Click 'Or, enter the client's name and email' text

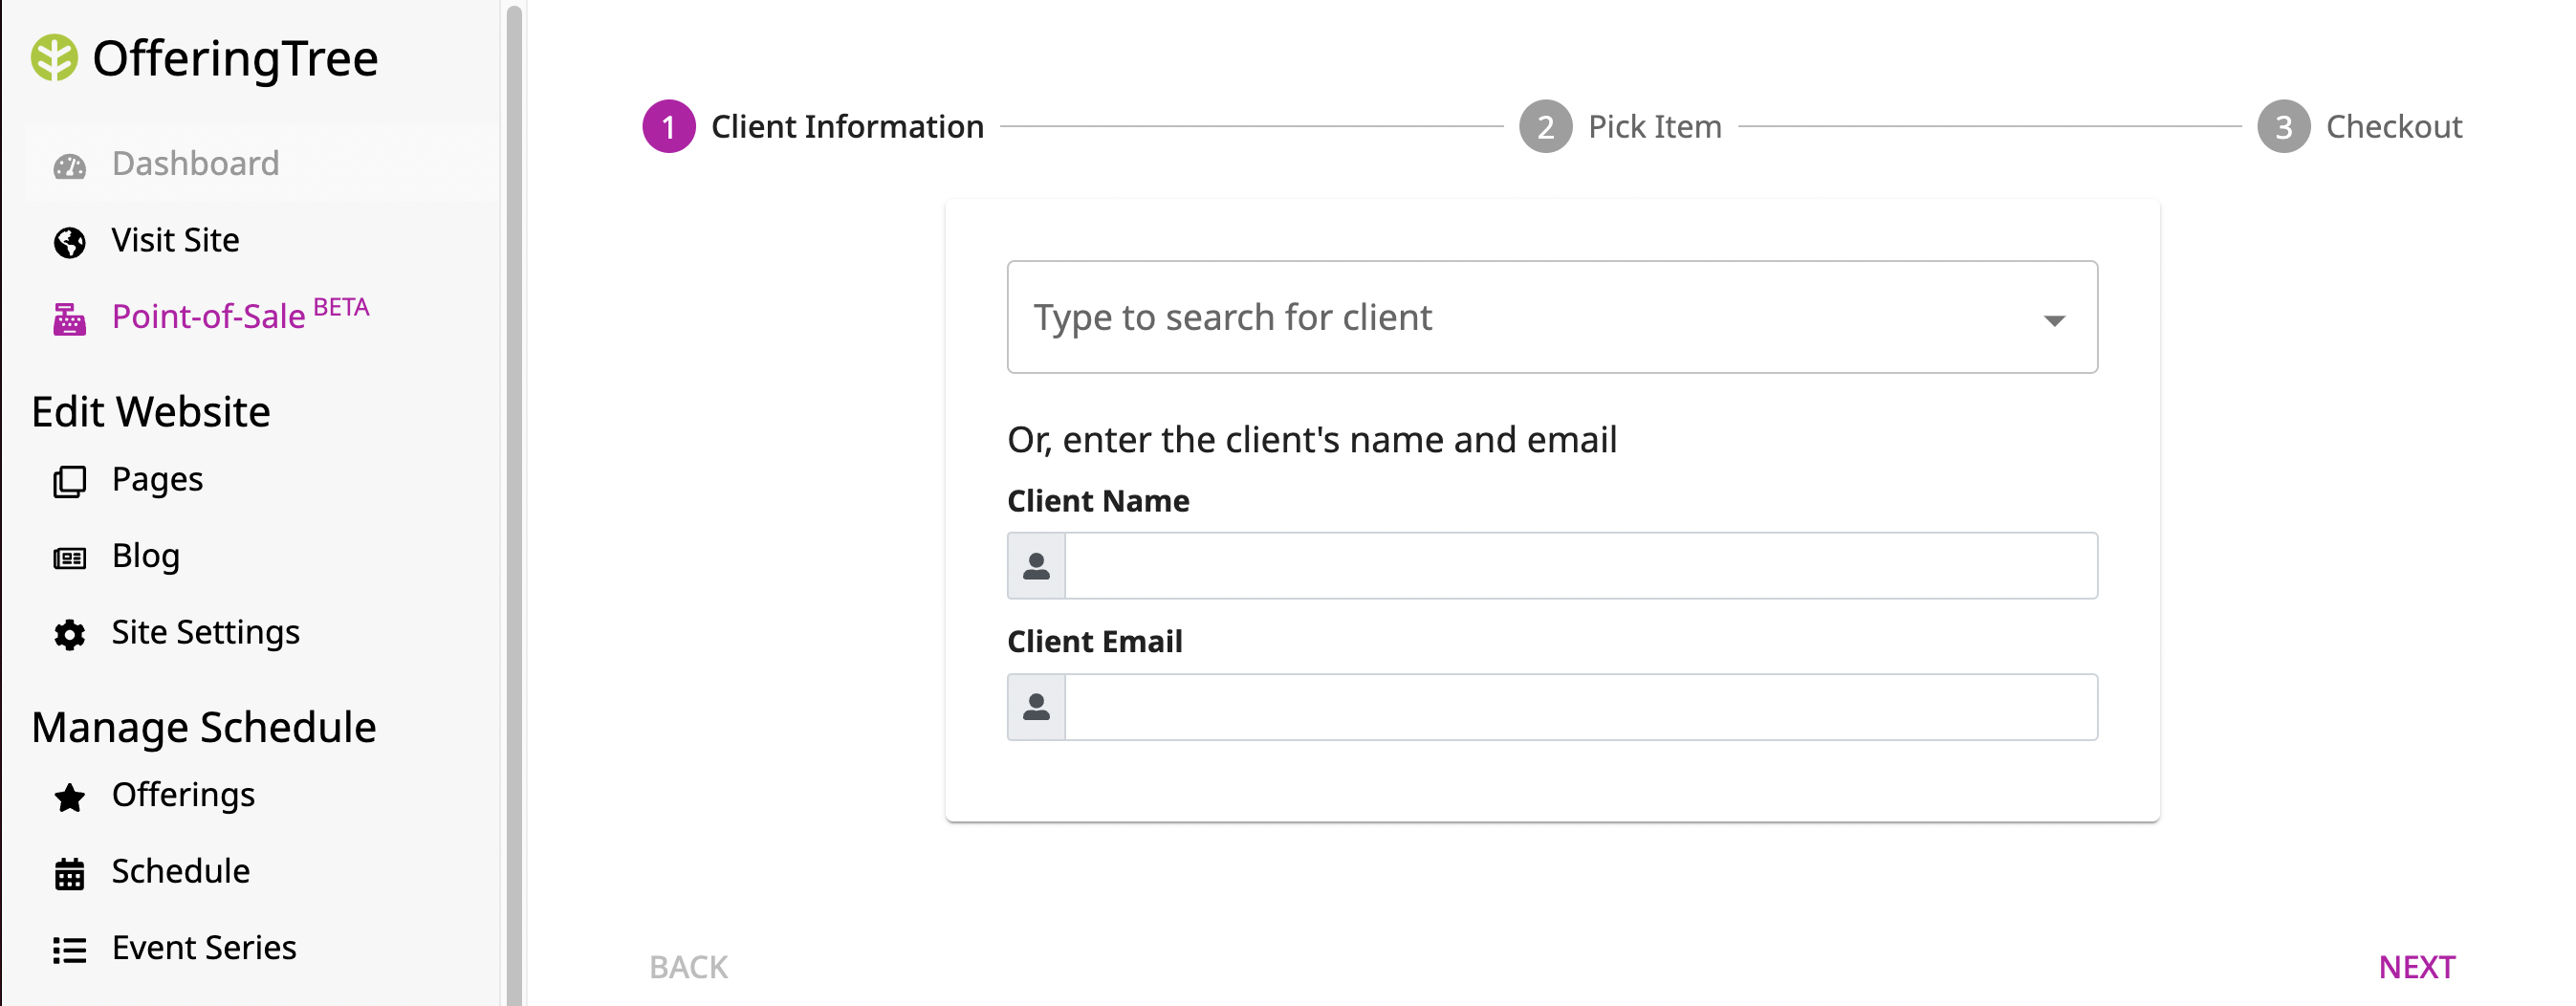click(1312, 440)
